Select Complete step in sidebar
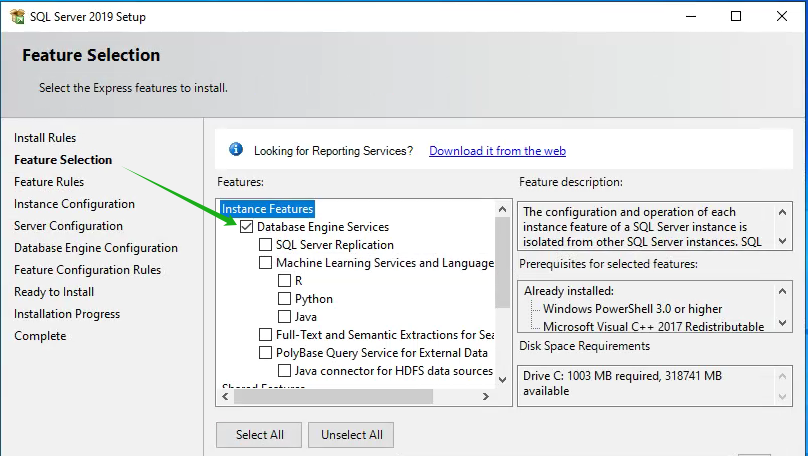Screen dimensions: 808x456 tap(40, 336)
